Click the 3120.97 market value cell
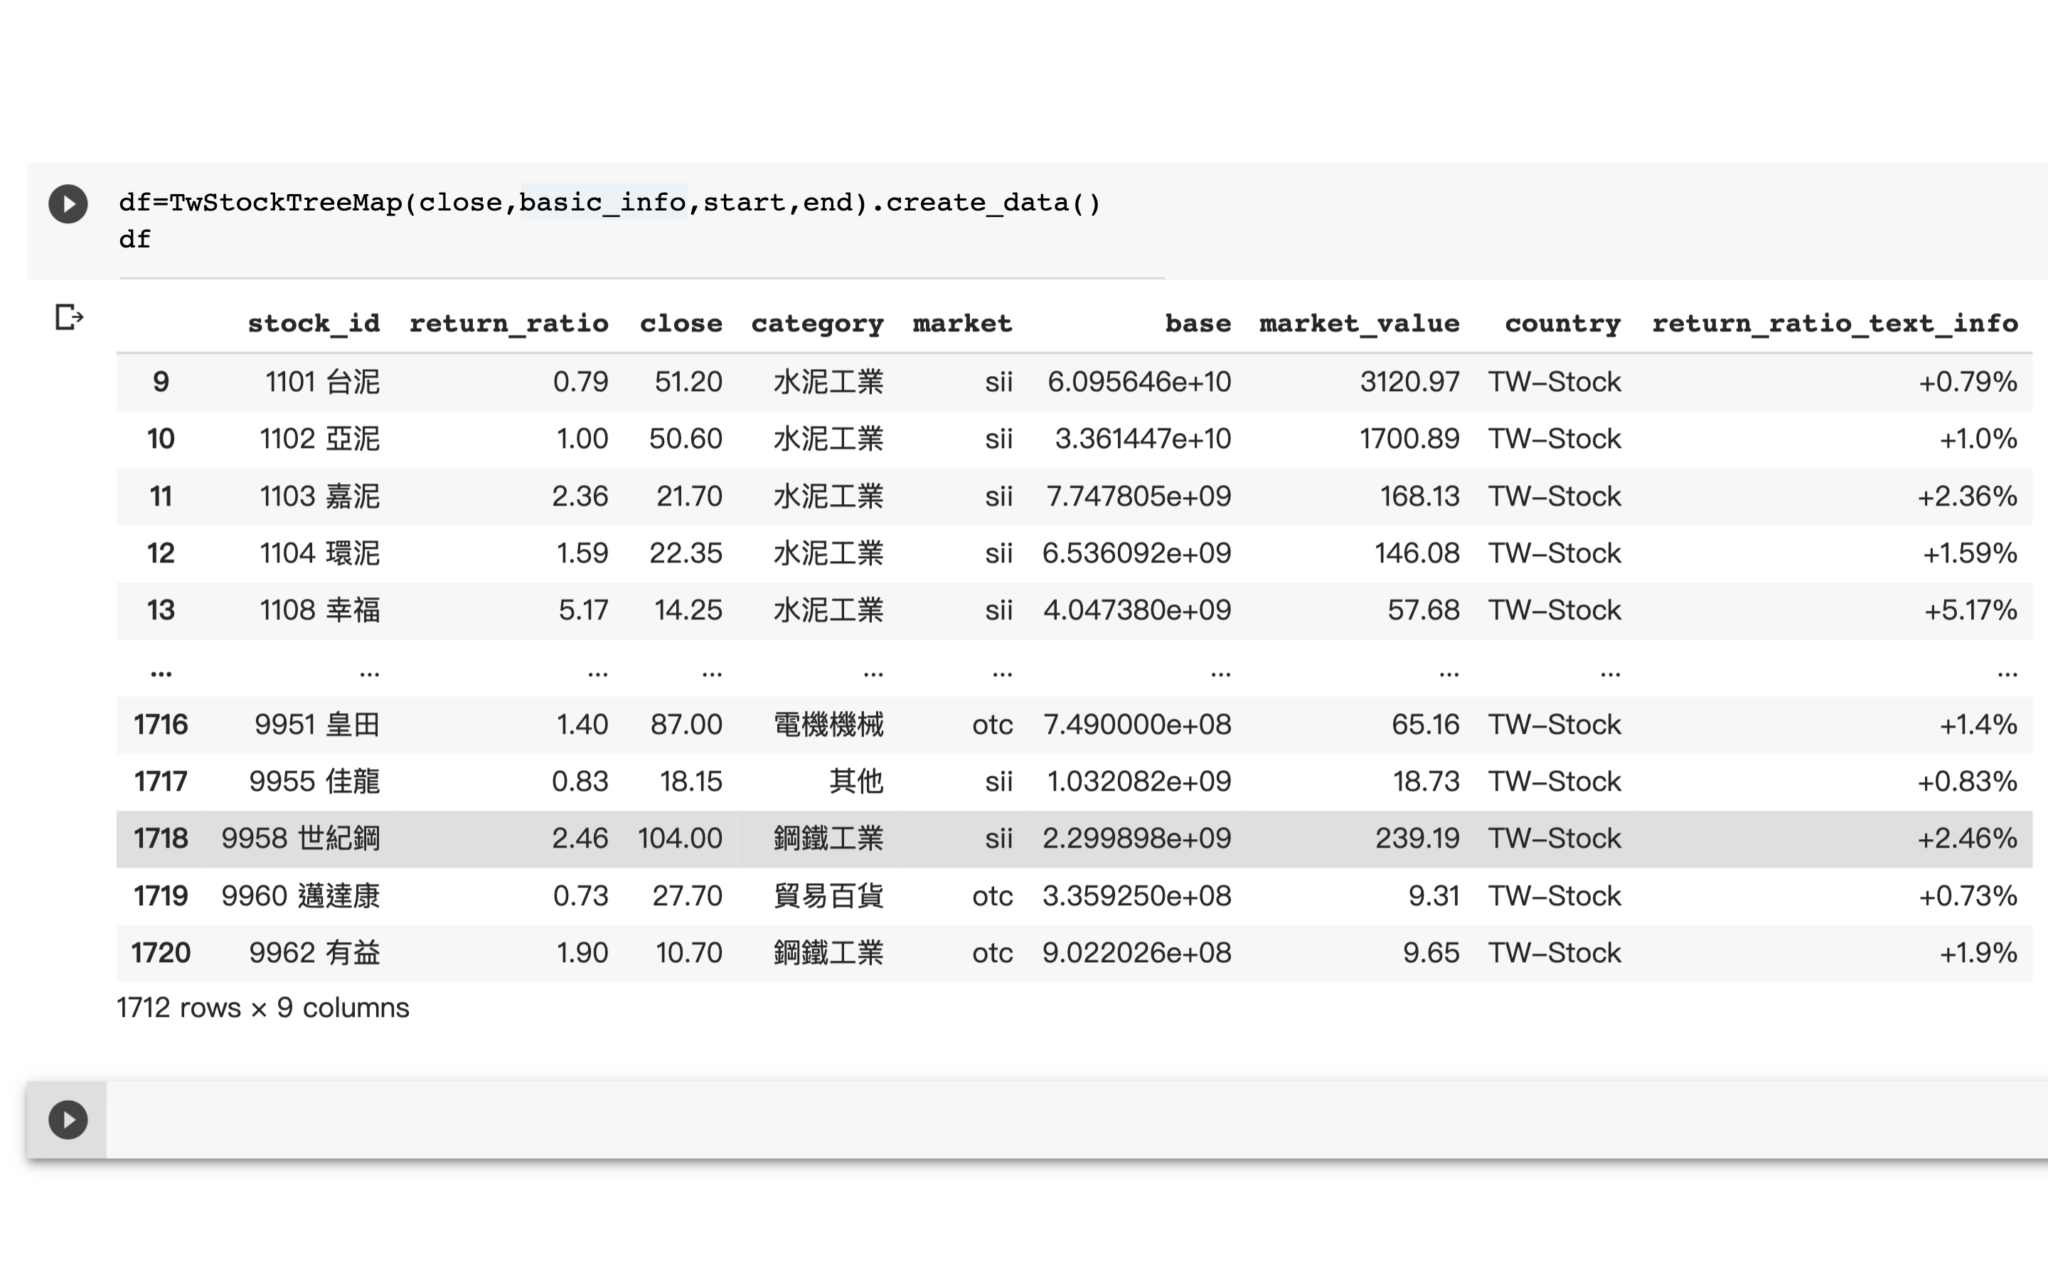Viewport: 2048px width, 1280px height. pos(1409,382)
